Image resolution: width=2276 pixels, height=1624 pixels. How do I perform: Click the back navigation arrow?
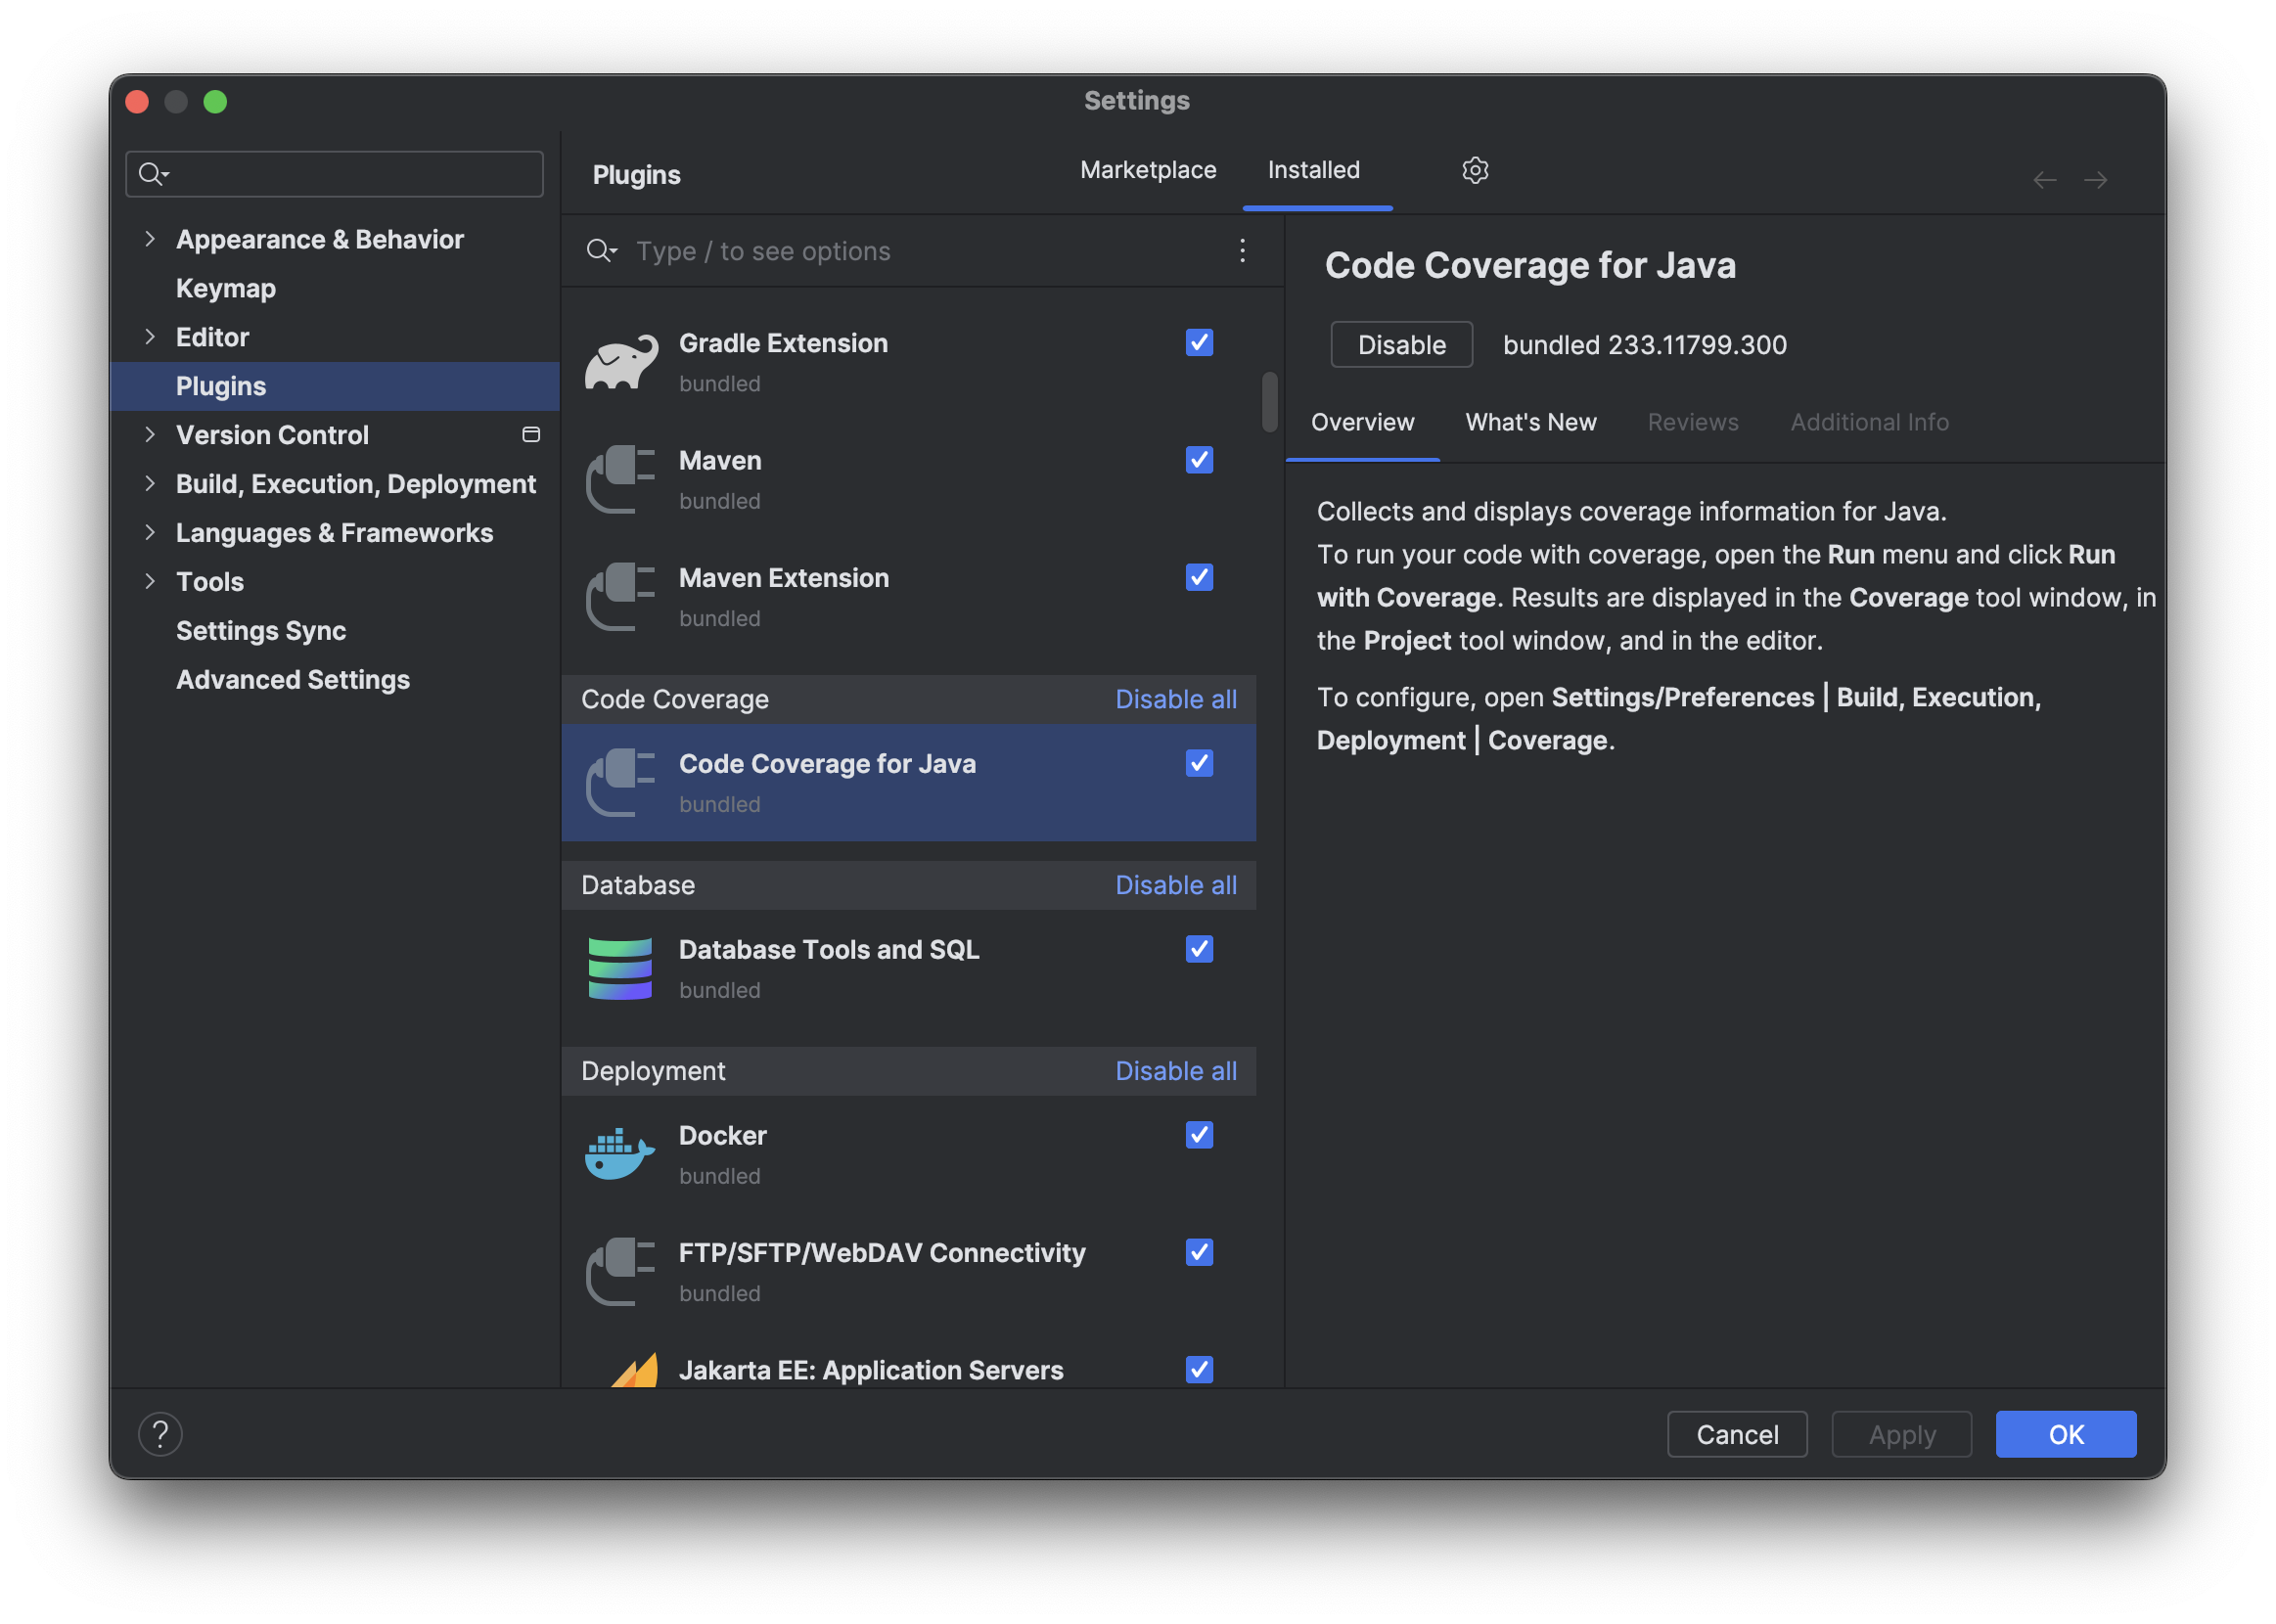[x=2044, y=180]
